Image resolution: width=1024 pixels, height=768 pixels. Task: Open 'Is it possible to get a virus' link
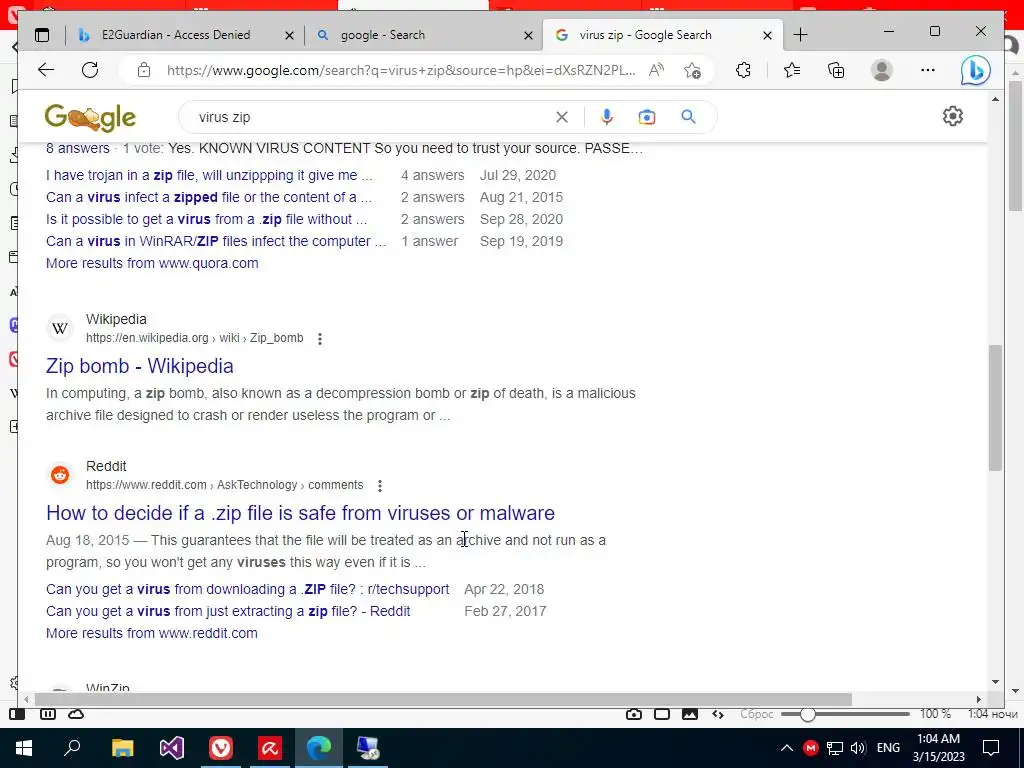click(x=206, y=219)
